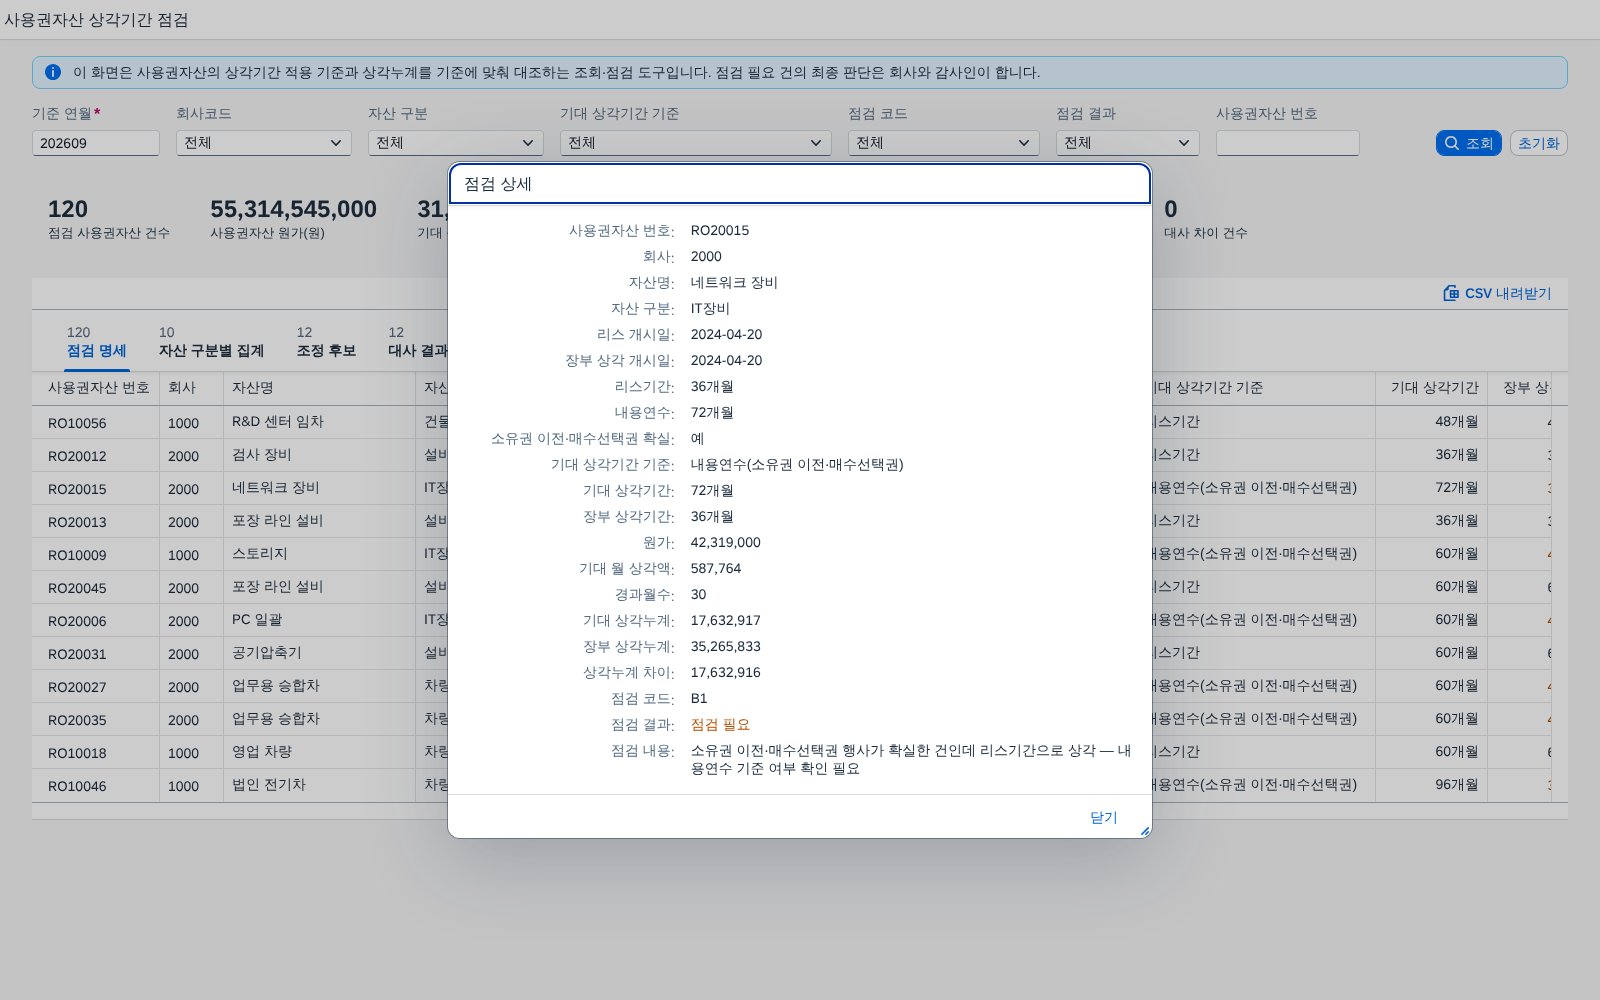
Task: Click the 사용권자산 번호 input field
Action: point(1288,143)
